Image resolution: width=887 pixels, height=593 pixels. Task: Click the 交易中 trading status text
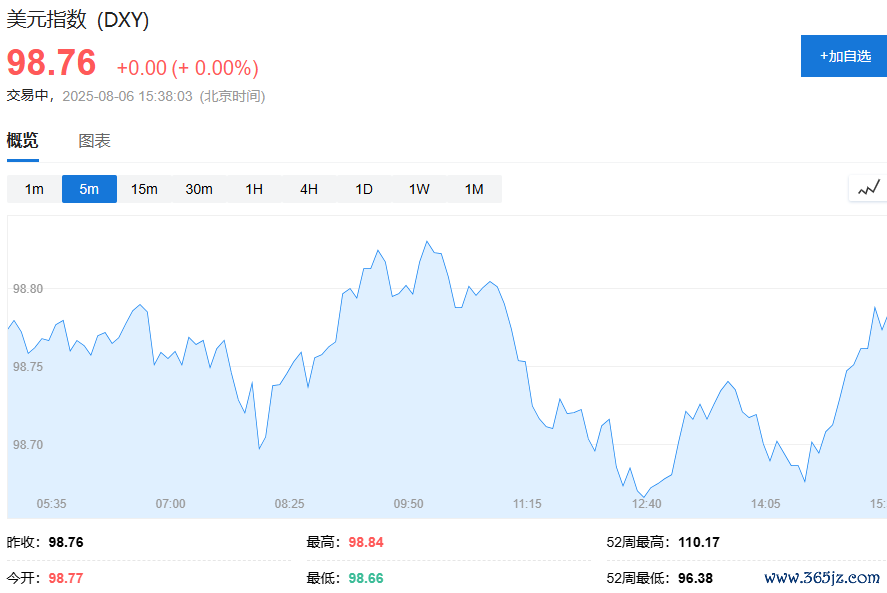click(x=28, y=96)
